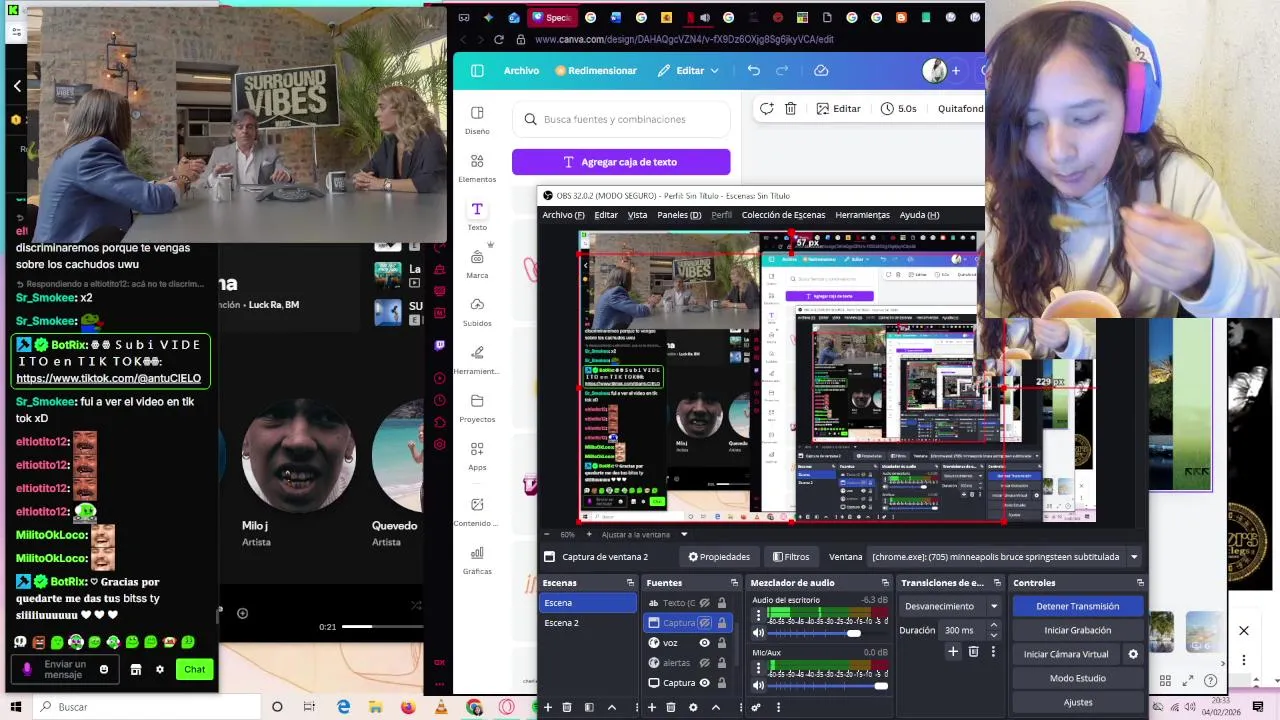Toggle visibility of Texto source
This screenshot has height=720, width=1280.
point(704,603)
